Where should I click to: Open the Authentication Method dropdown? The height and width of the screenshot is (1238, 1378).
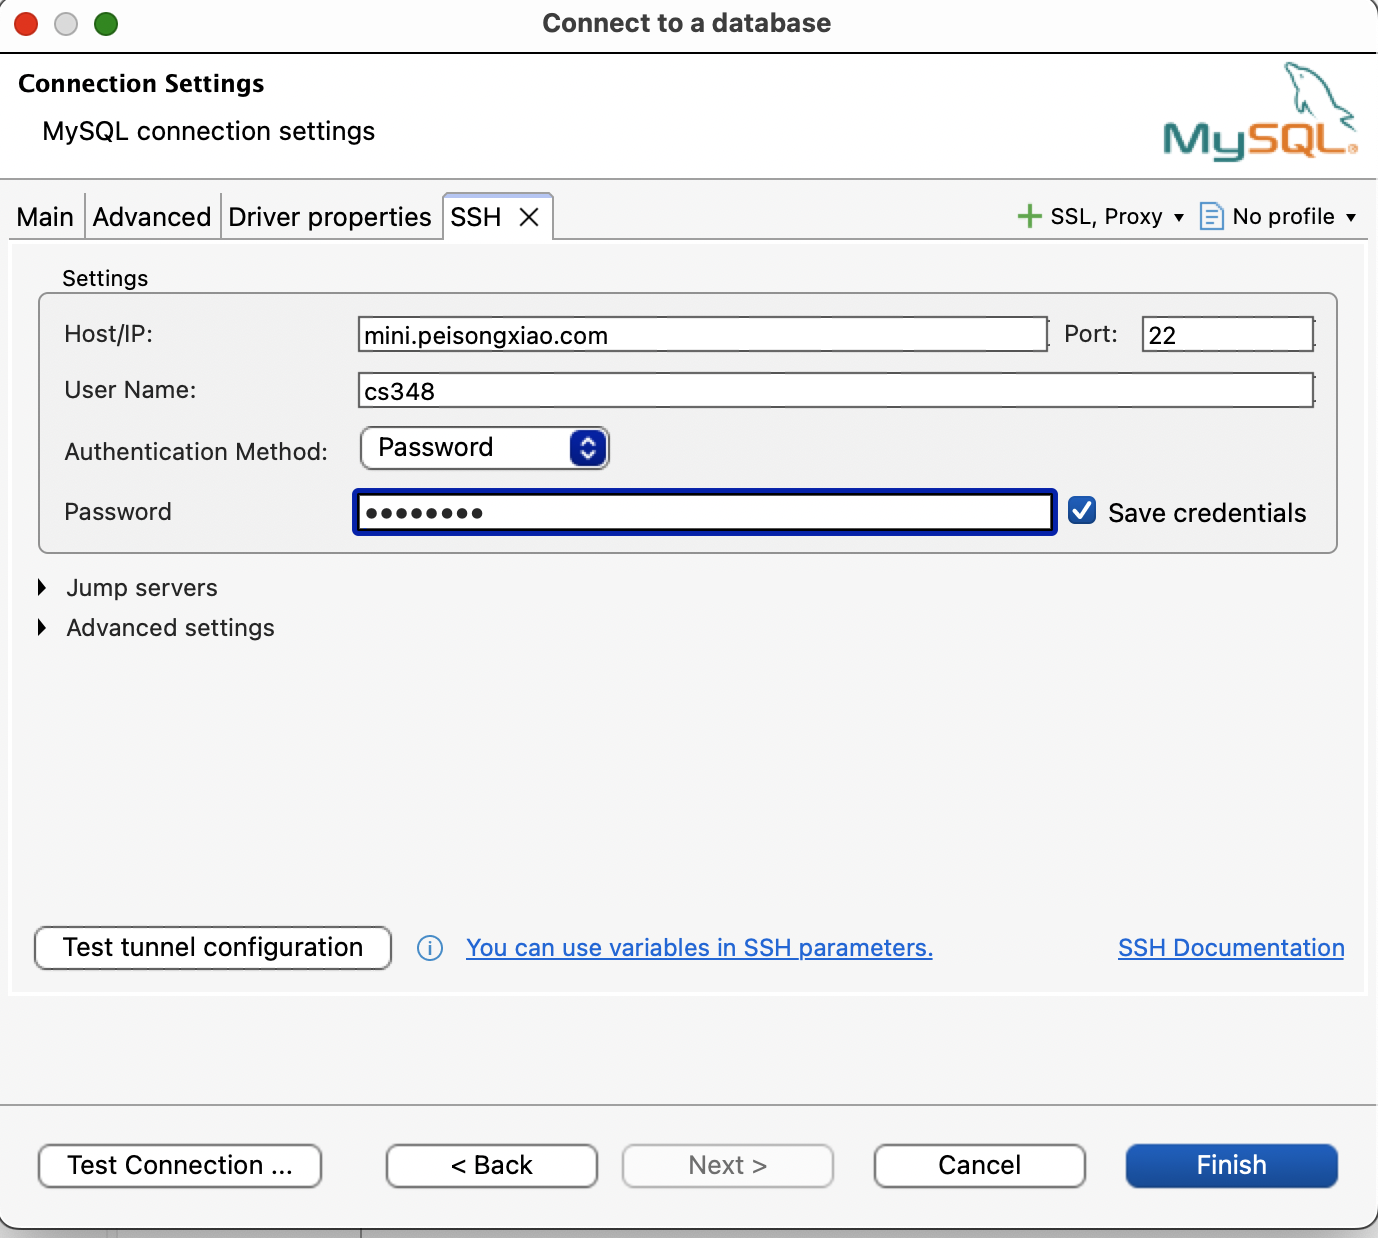[485, 448]
